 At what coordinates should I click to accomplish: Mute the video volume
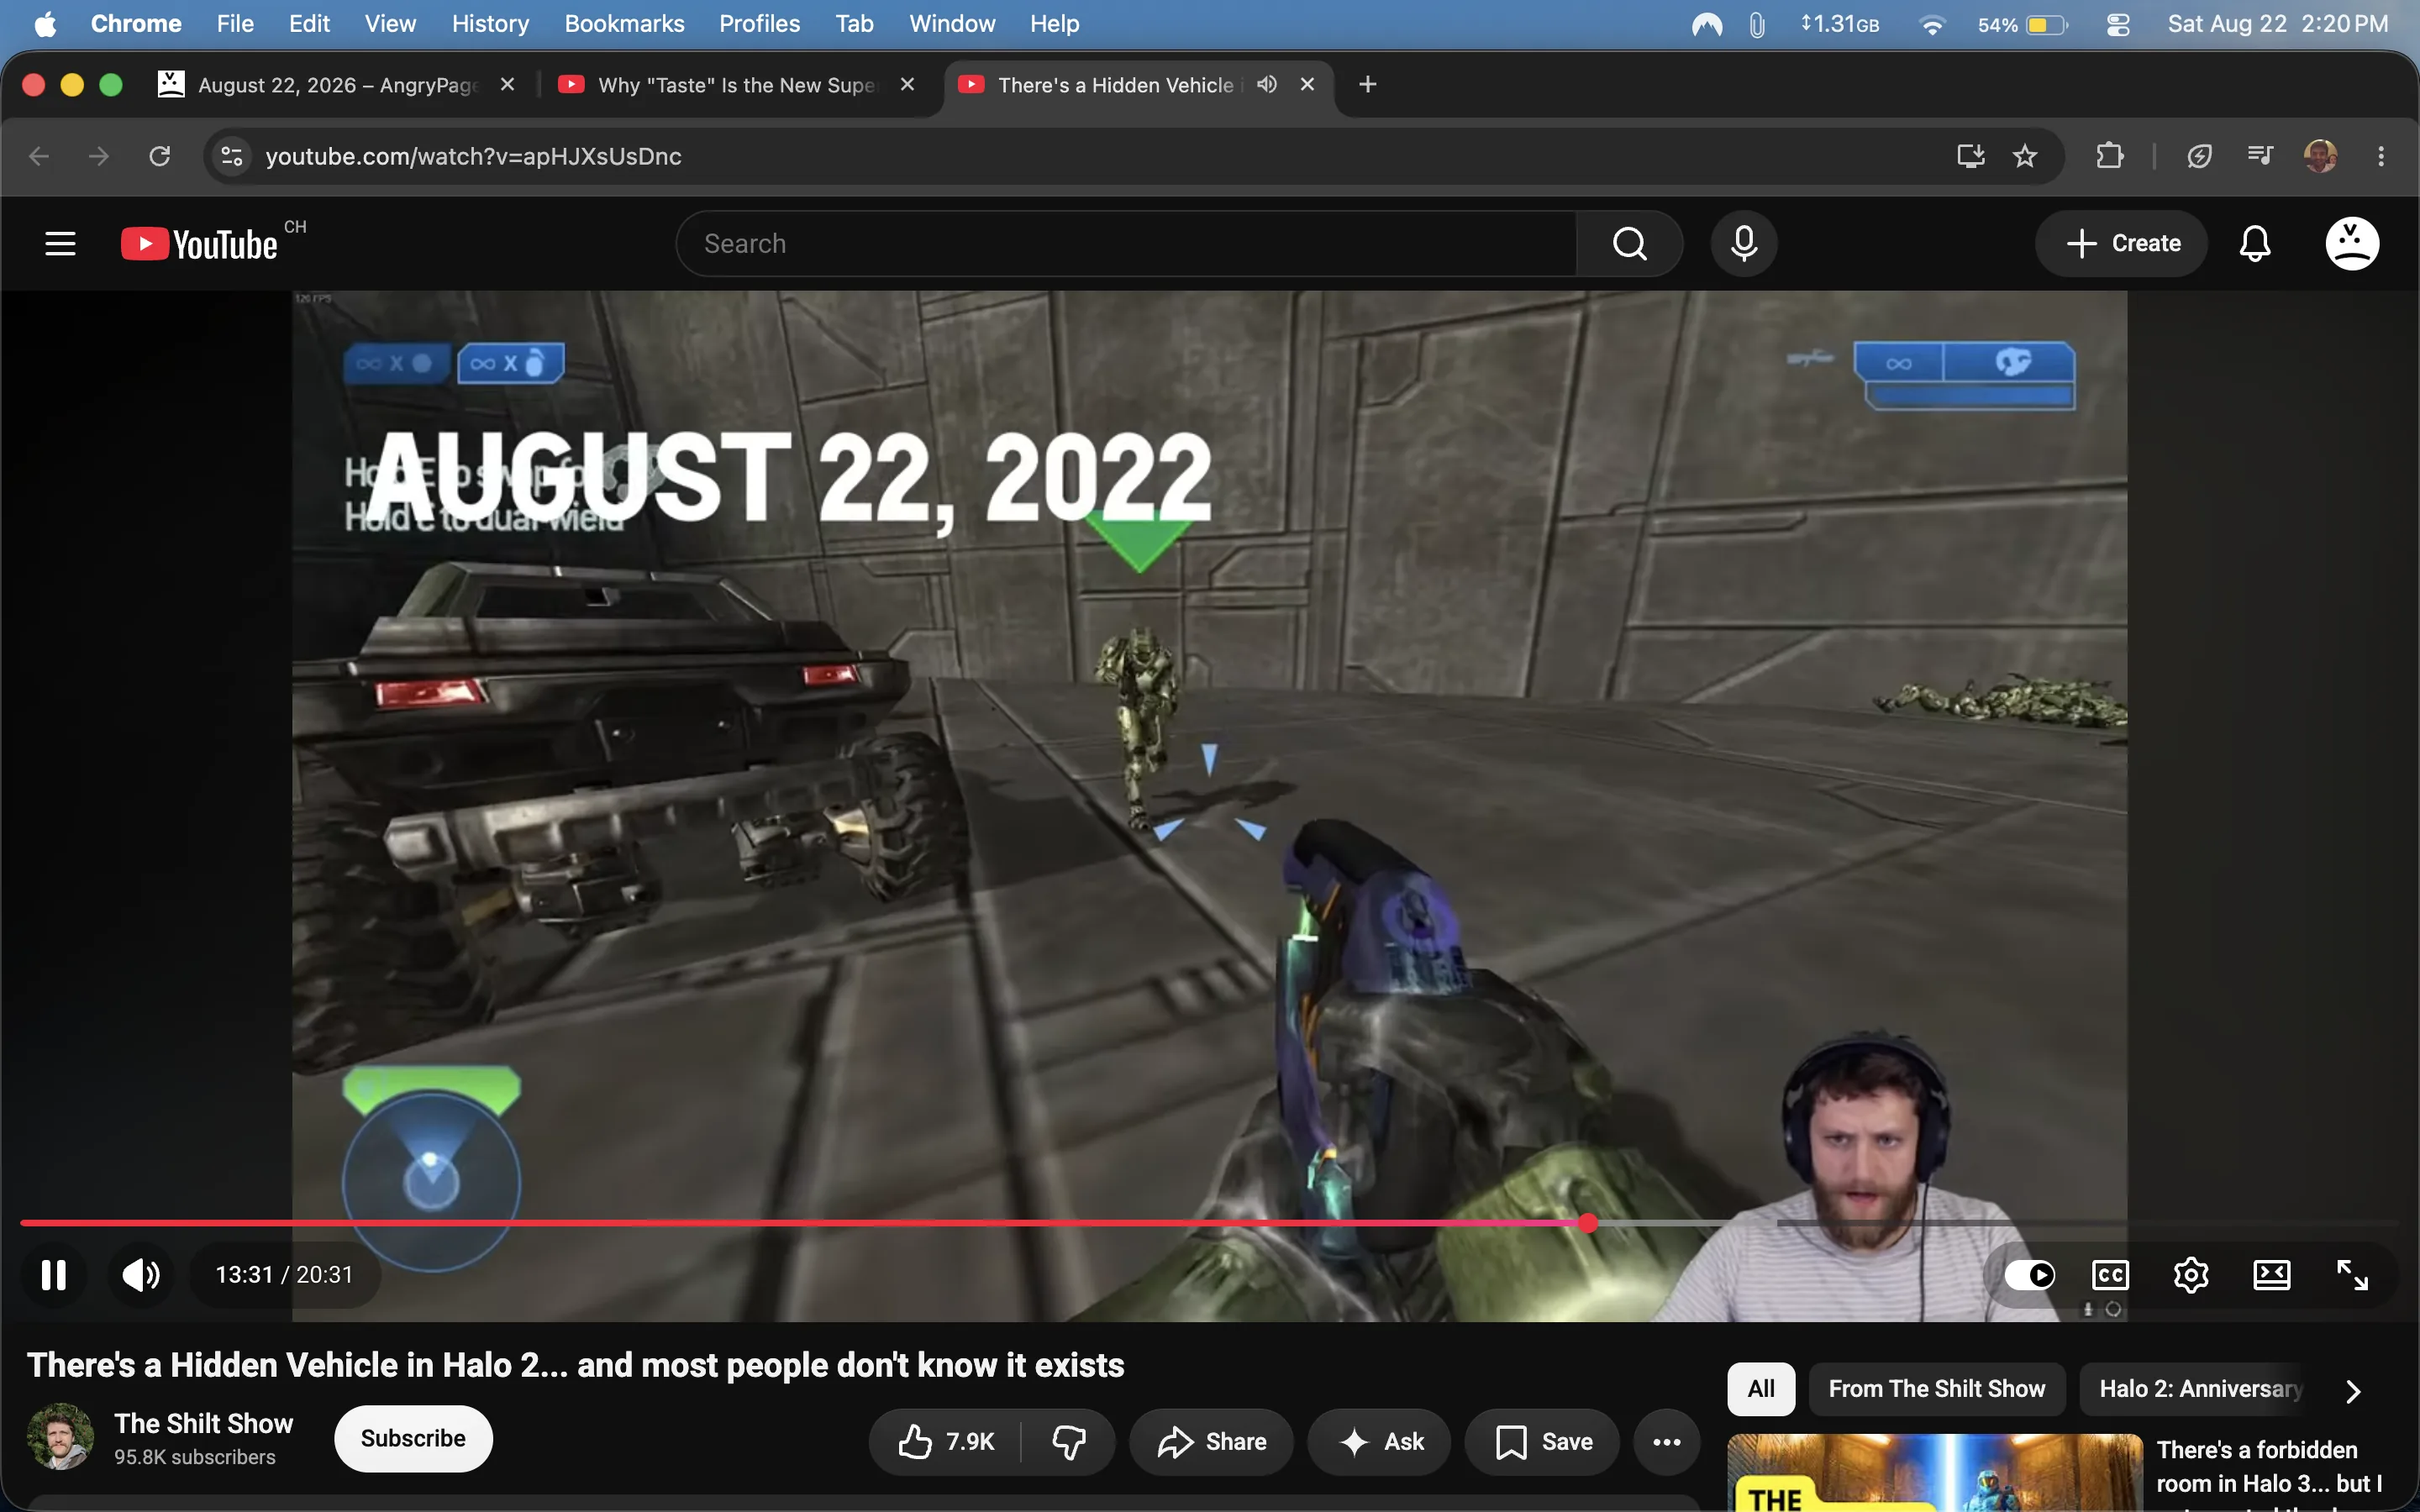[141, 1275]
